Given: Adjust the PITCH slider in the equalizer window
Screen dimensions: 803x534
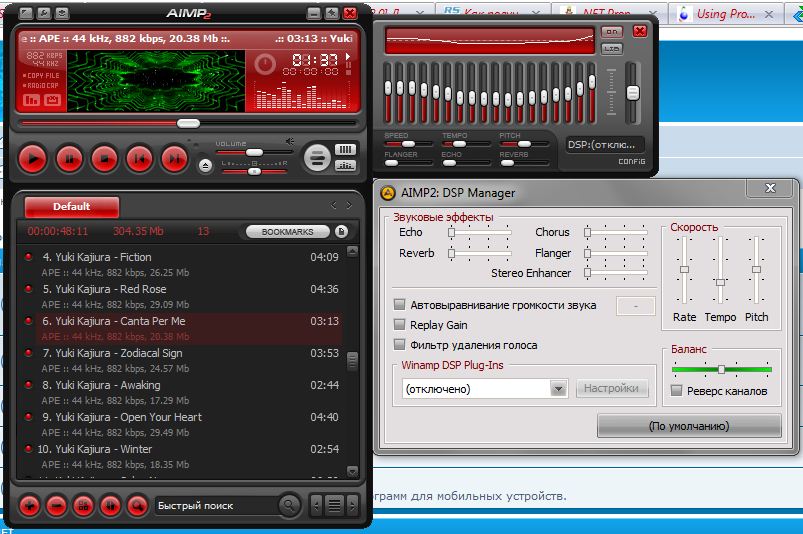Looking at the screenshot, I should (524, 144).
